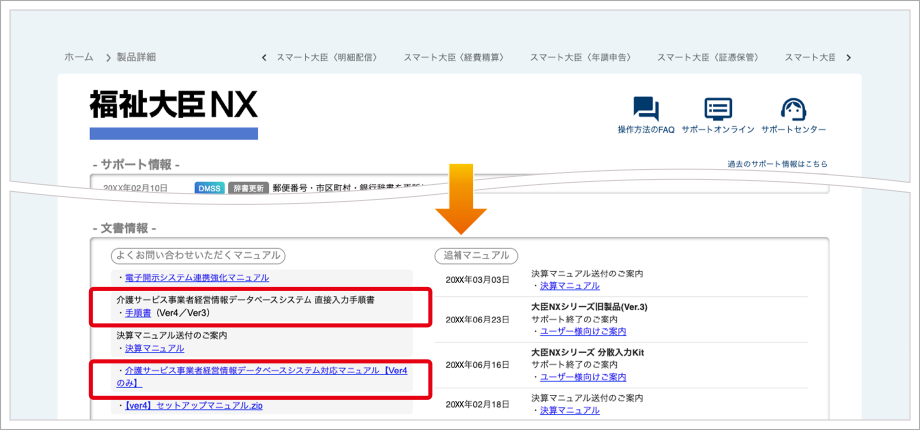Viewport: 920px width, 430px height.
Task: Open スマート大臣〈証憑保管〉 product item
Action: pos(707,57)
